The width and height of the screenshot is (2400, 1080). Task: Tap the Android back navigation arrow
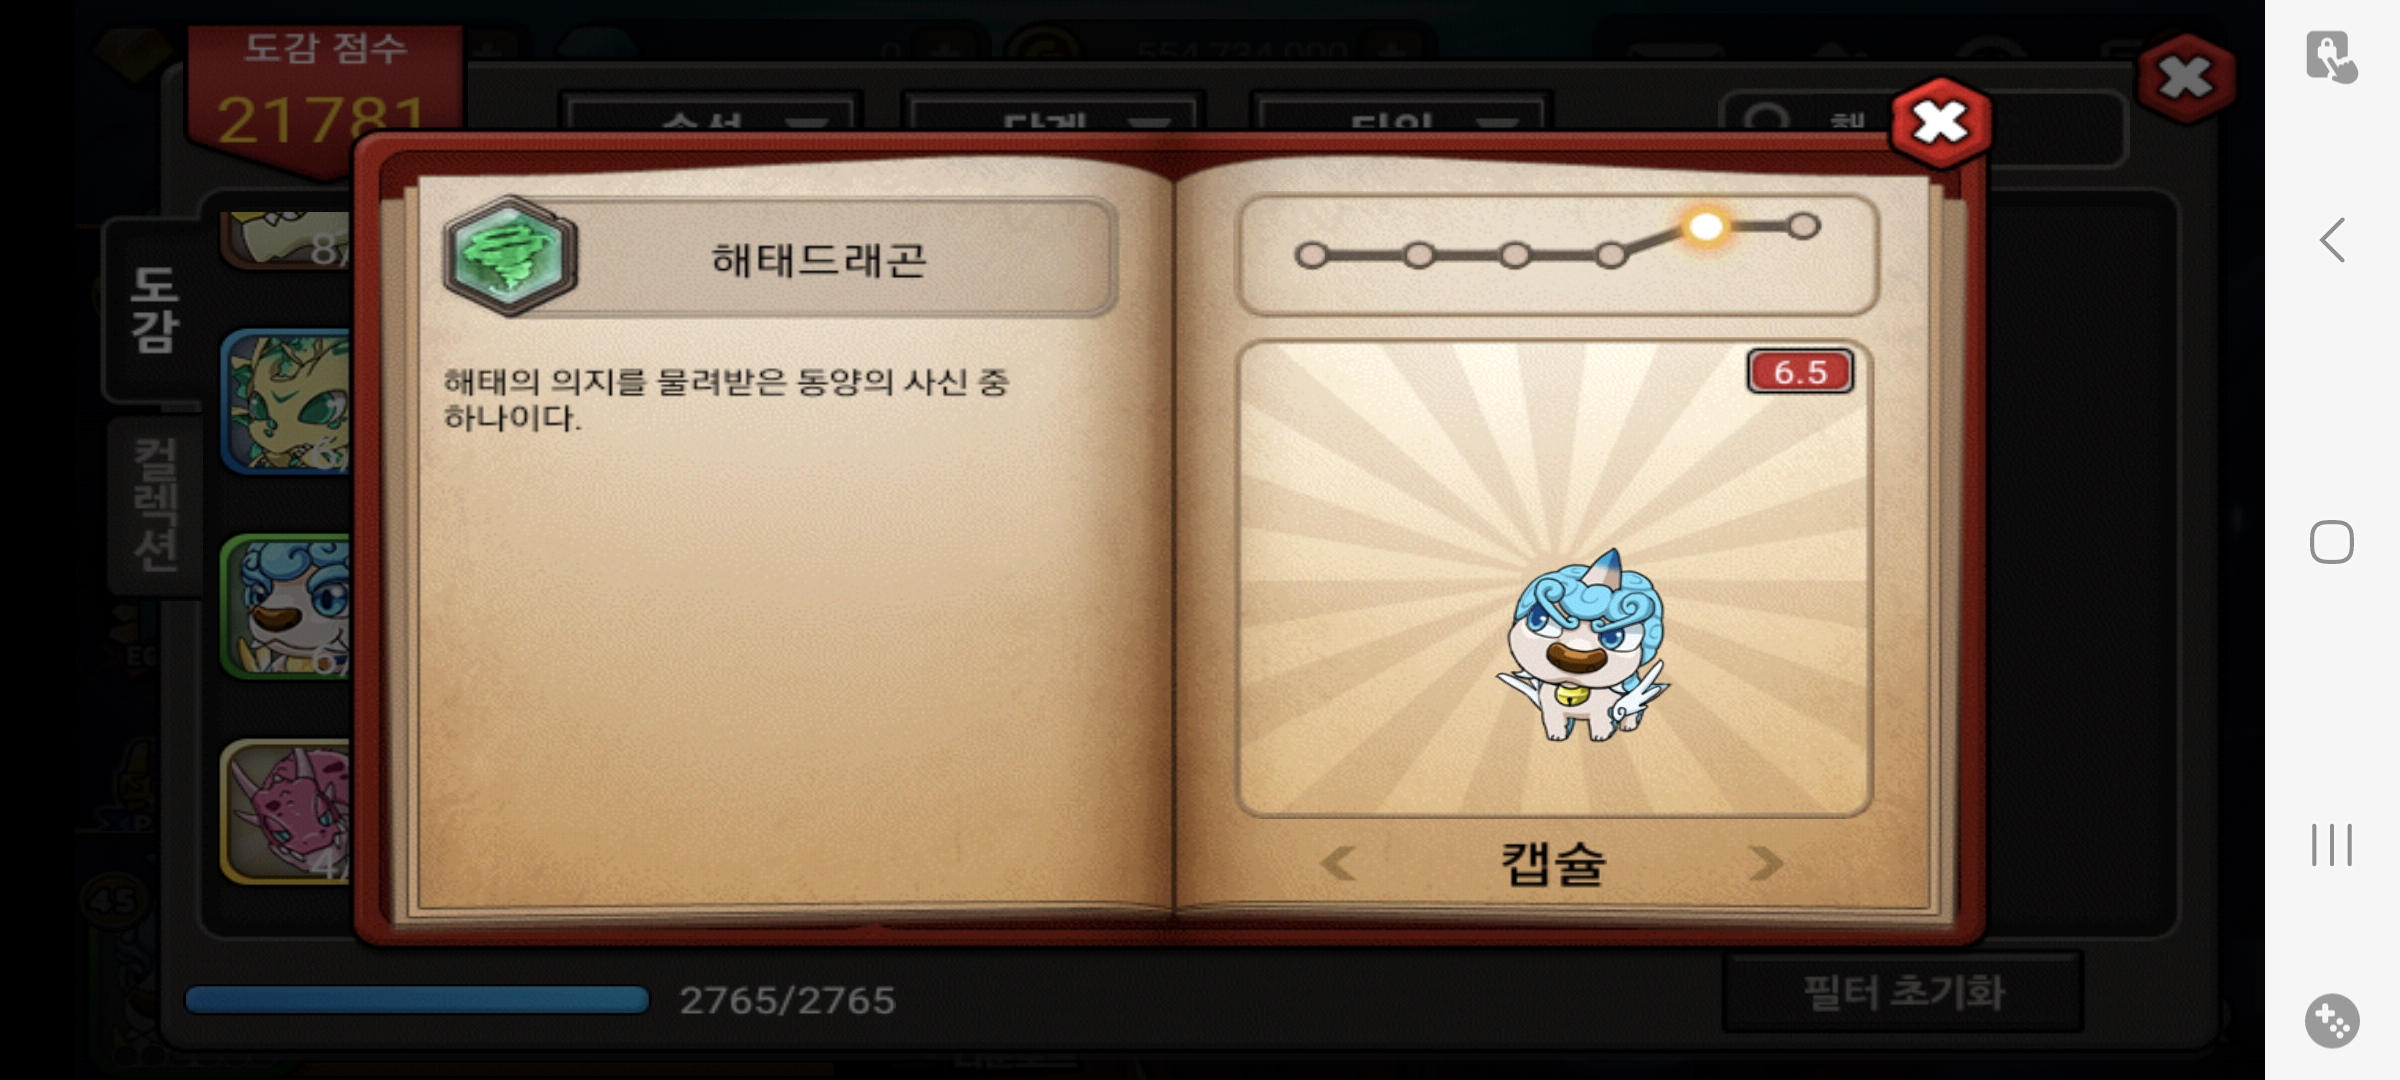[x=2332, y=240]
